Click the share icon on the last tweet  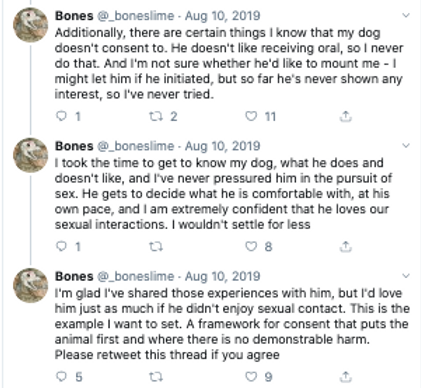[x=346, y=376]
